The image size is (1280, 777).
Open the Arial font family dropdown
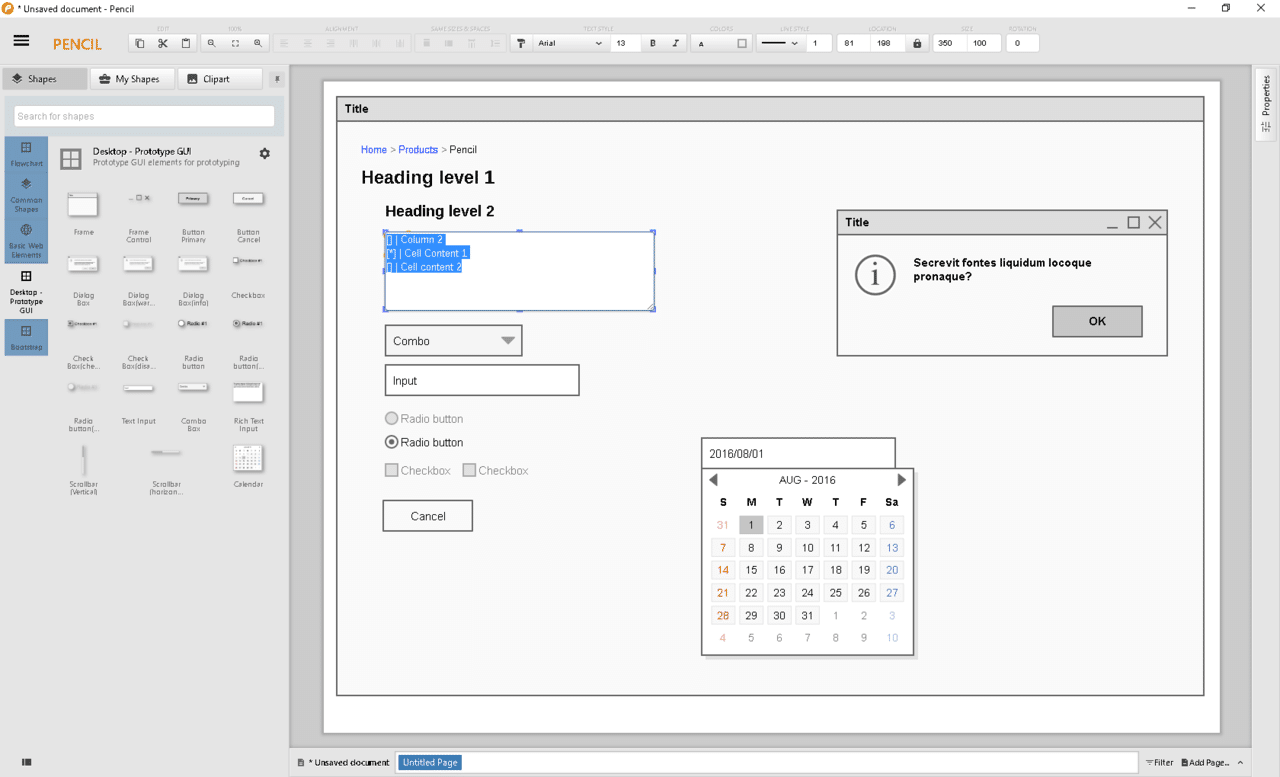tap(570, 43)
